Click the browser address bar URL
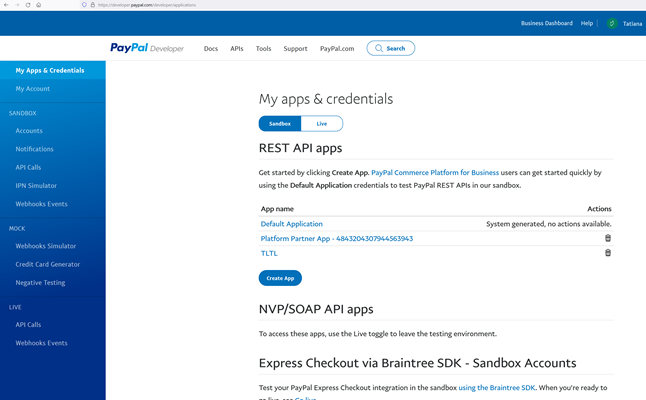Screen dimensions: 646x400 (x=150, y=5)
